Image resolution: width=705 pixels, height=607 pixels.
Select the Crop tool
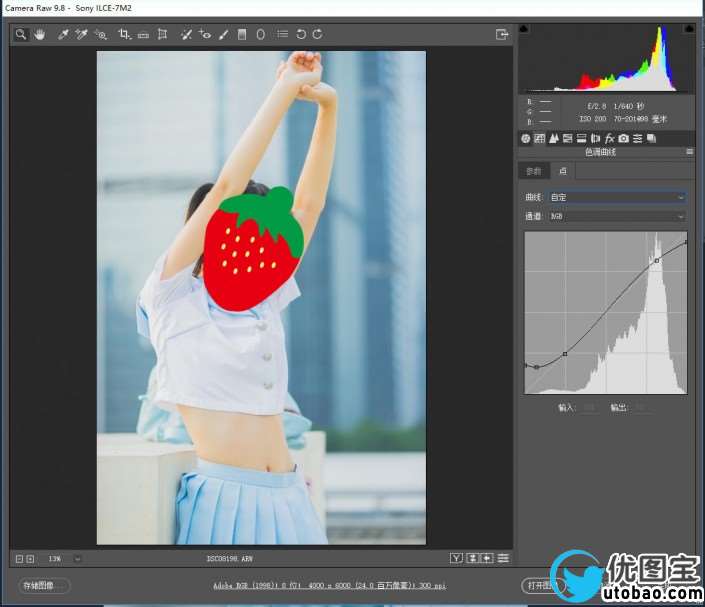(x=124, y=34)
